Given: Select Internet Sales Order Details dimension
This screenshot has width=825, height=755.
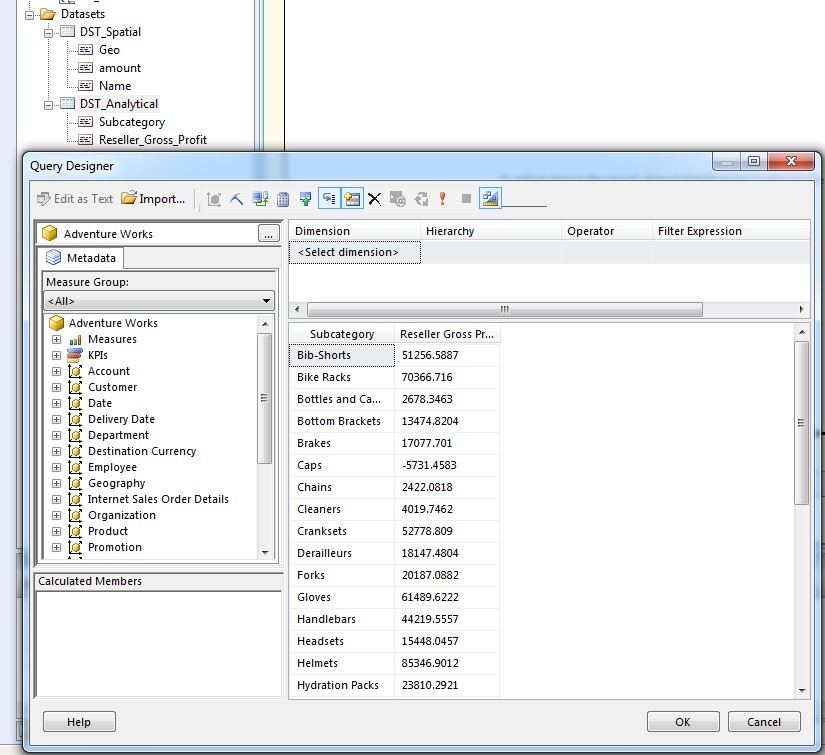Looking at the screenshot, I should coord(158,499).
